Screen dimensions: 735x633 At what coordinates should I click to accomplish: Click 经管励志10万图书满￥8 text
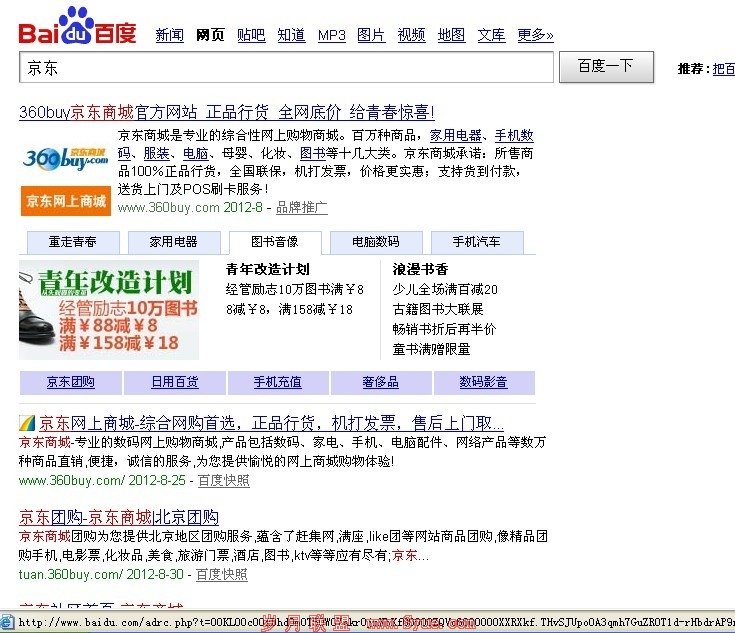point(294,290)
